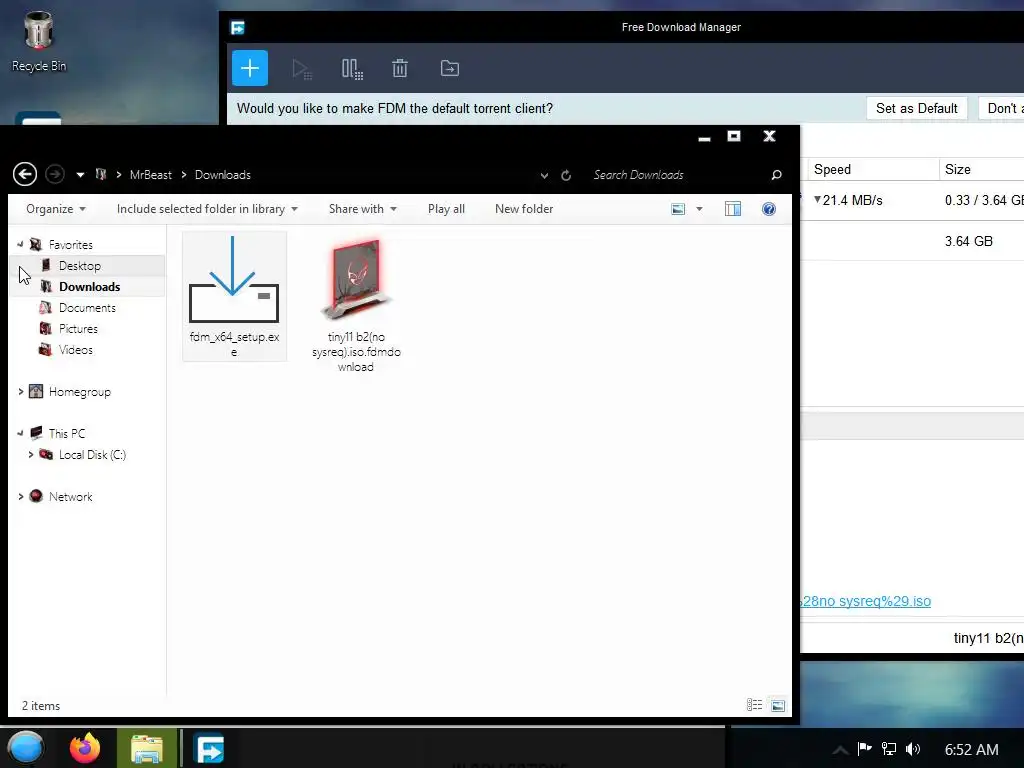Expand Homegroup in navigation pane
1024x768 pixels.
[21, 392]
